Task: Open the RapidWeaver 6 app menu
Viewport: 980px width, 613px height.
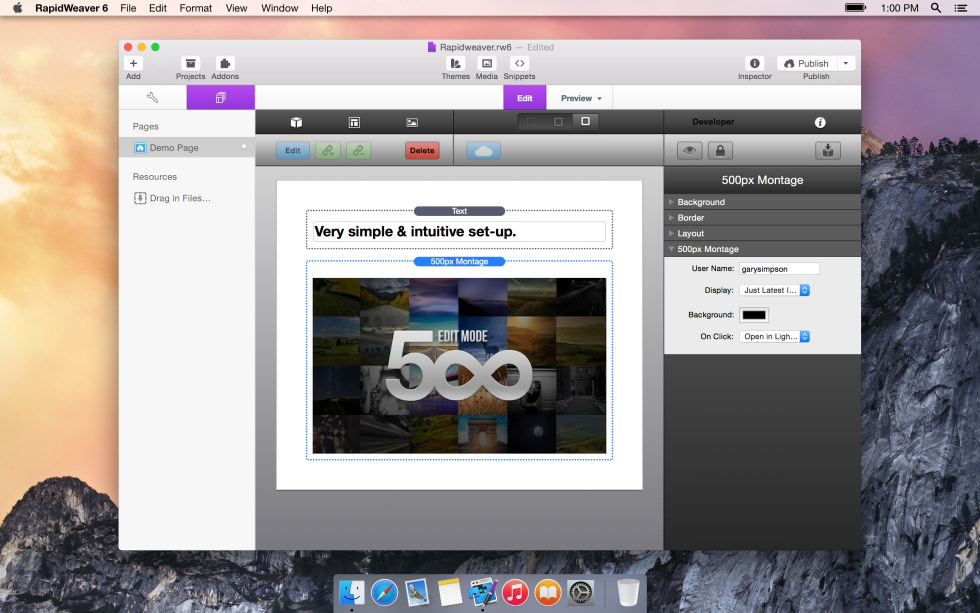Action: 71,8
